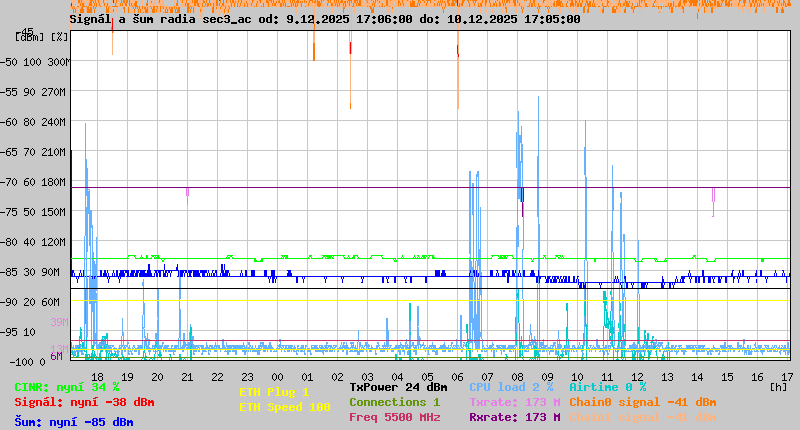Click the hour 12 label on the time axis
Viewport: 800px width, 430px height.
[x=637, y=377]
